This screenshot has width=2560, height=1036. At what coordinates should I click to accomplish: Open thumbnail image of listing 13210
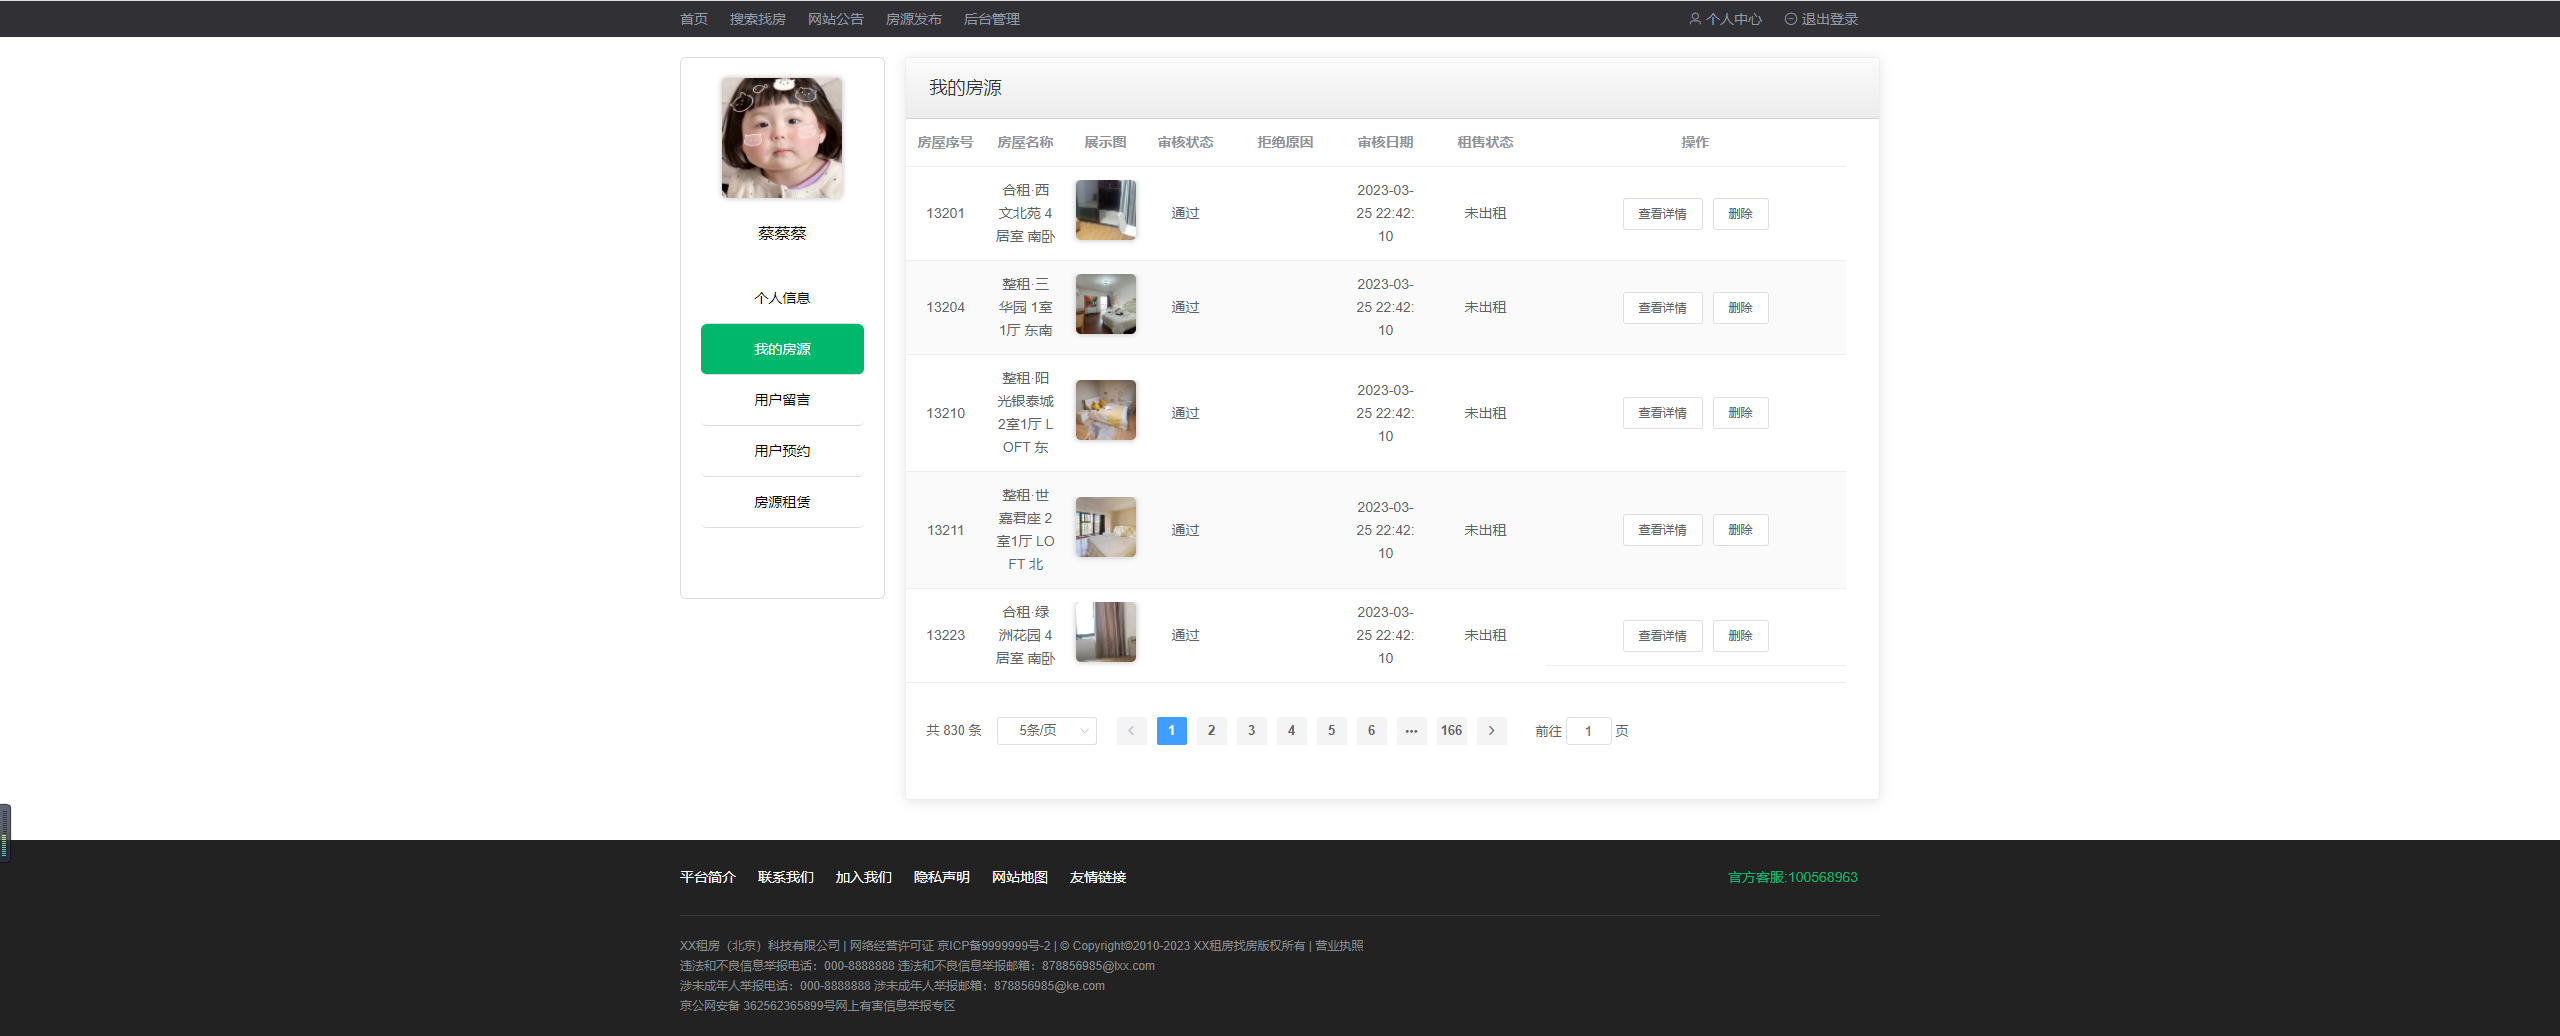(1105, 410)
